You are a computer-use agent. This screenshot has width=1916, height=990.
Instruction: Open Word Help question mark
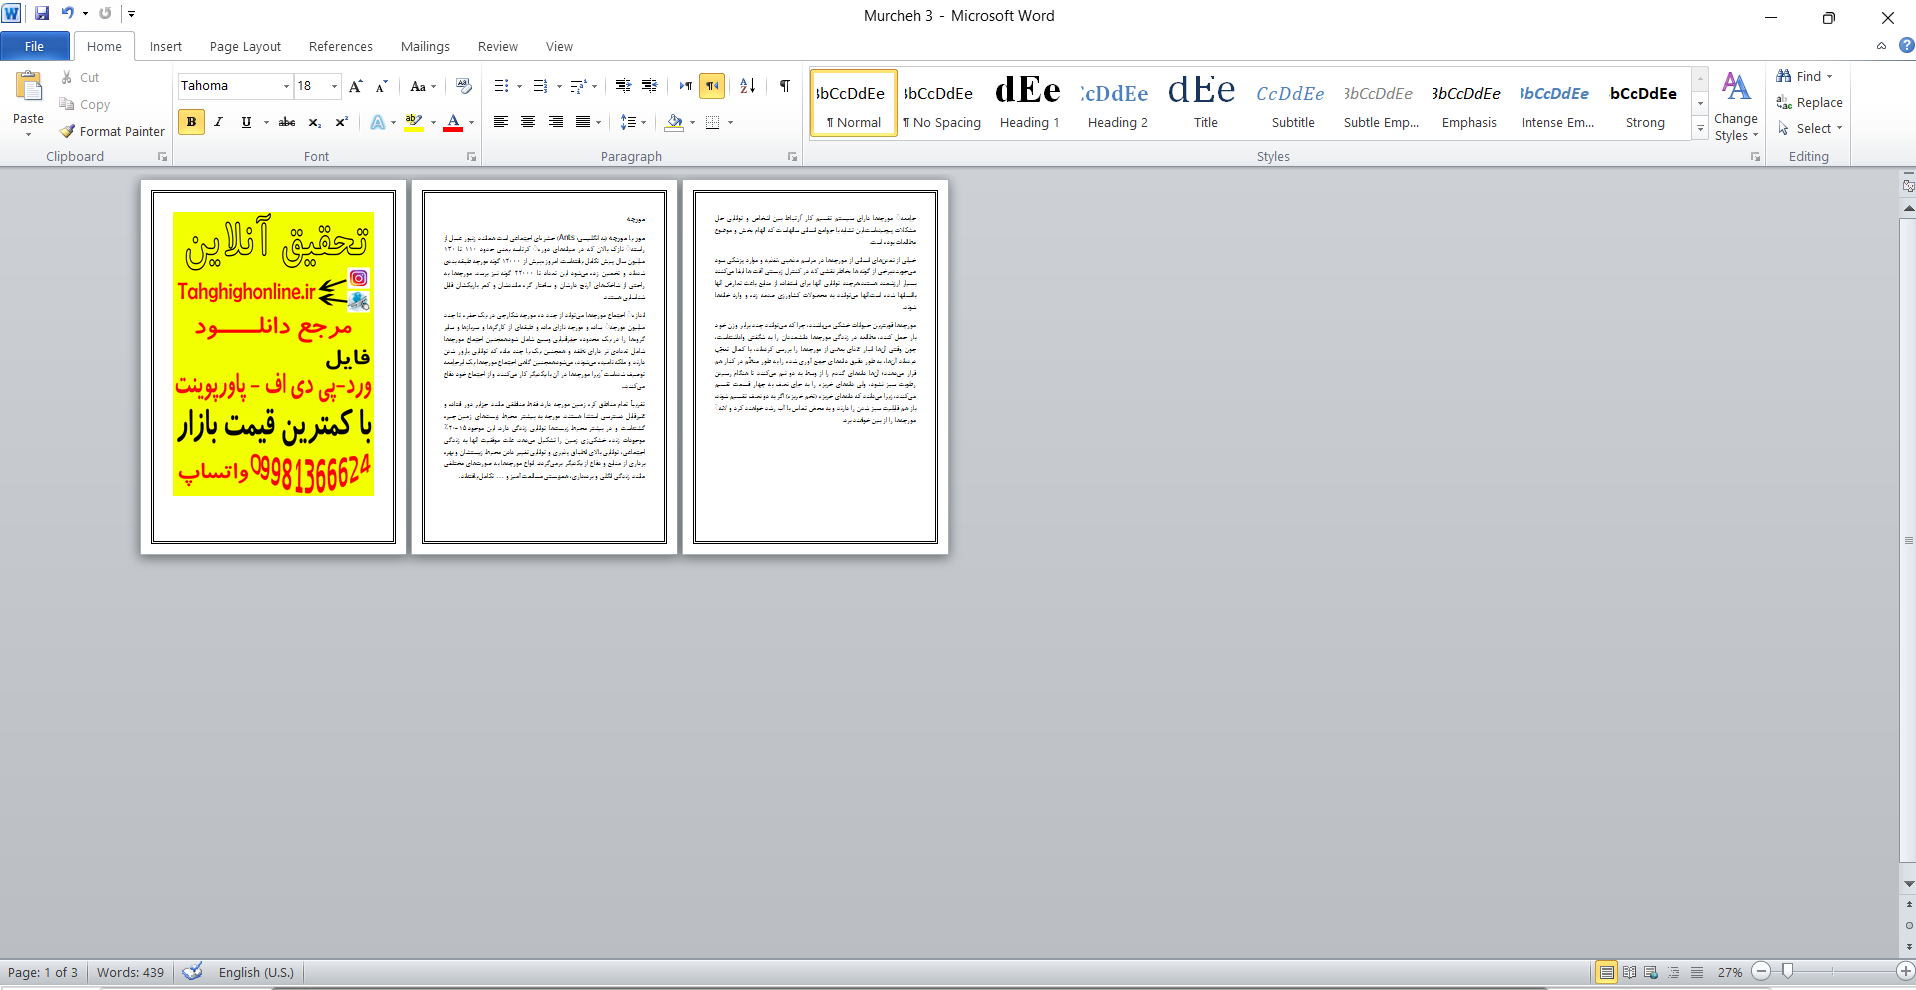[x=1906, y=46]
